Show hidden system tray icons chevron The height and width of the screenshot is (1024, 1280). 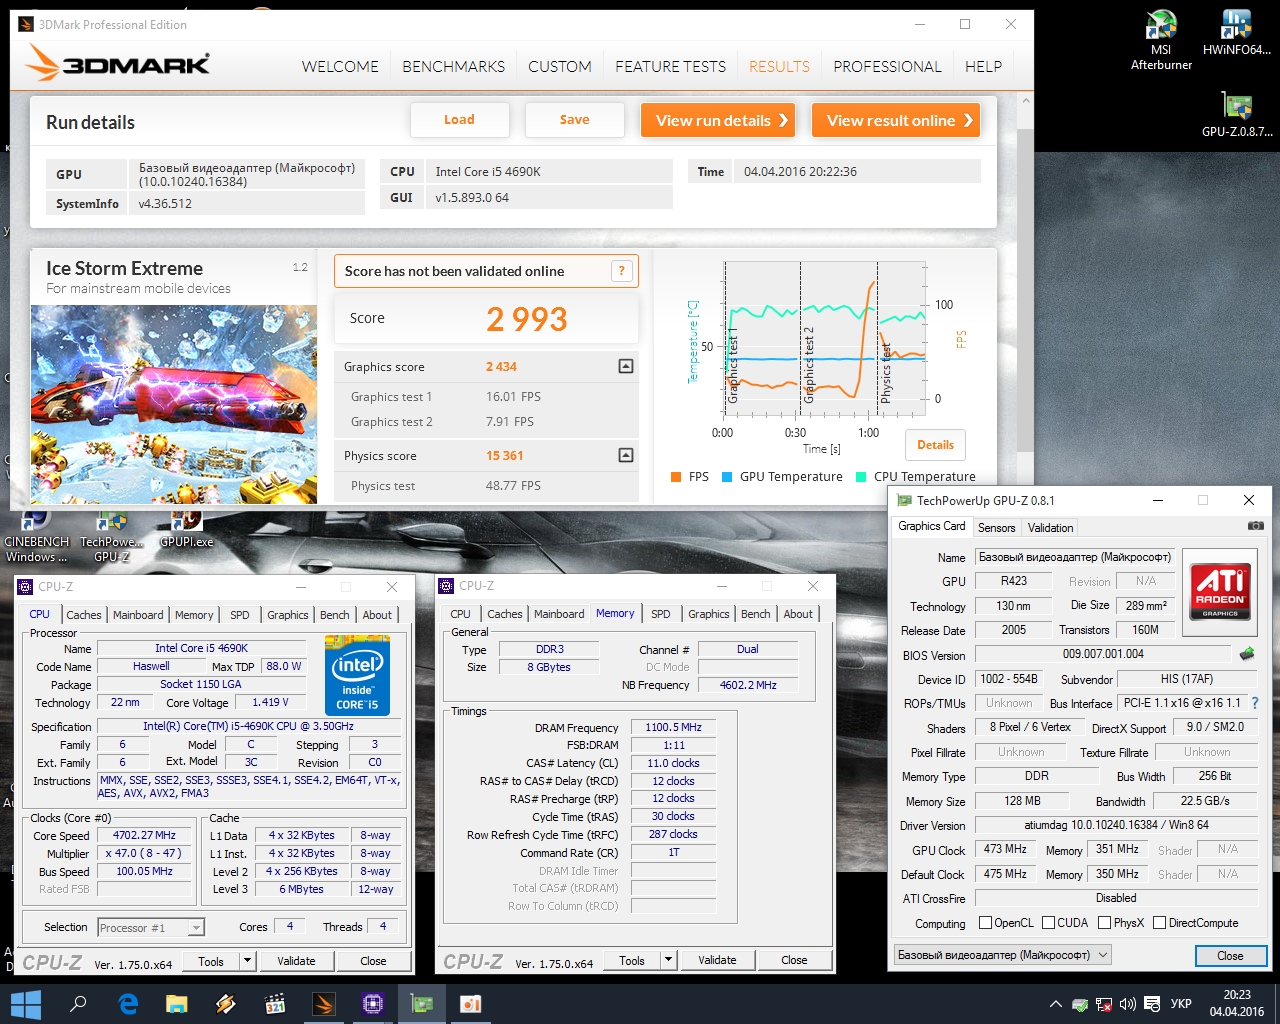tap(1055, 1004)
